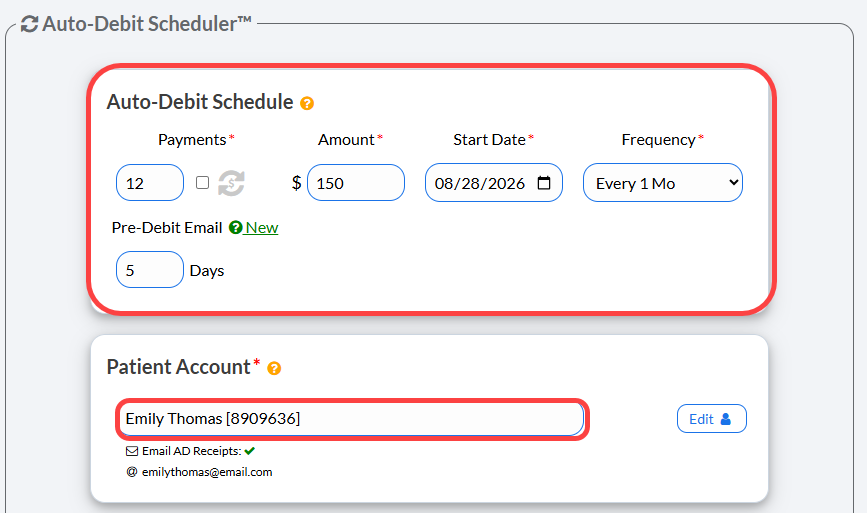Click the envelope icon for AD Receipts
Image resolution: width=867 pixels, height=513 pixels.
[x=132, y=451]
